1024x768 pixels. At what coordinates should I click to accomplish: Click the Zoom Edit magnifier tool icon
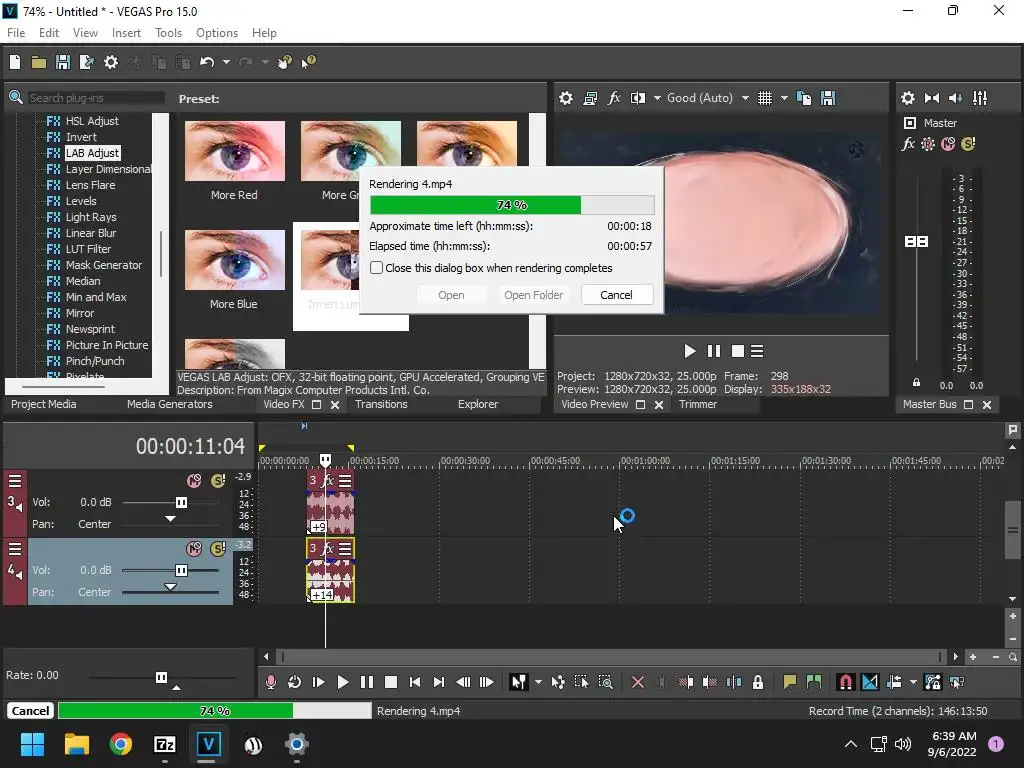tap(605, 682)
